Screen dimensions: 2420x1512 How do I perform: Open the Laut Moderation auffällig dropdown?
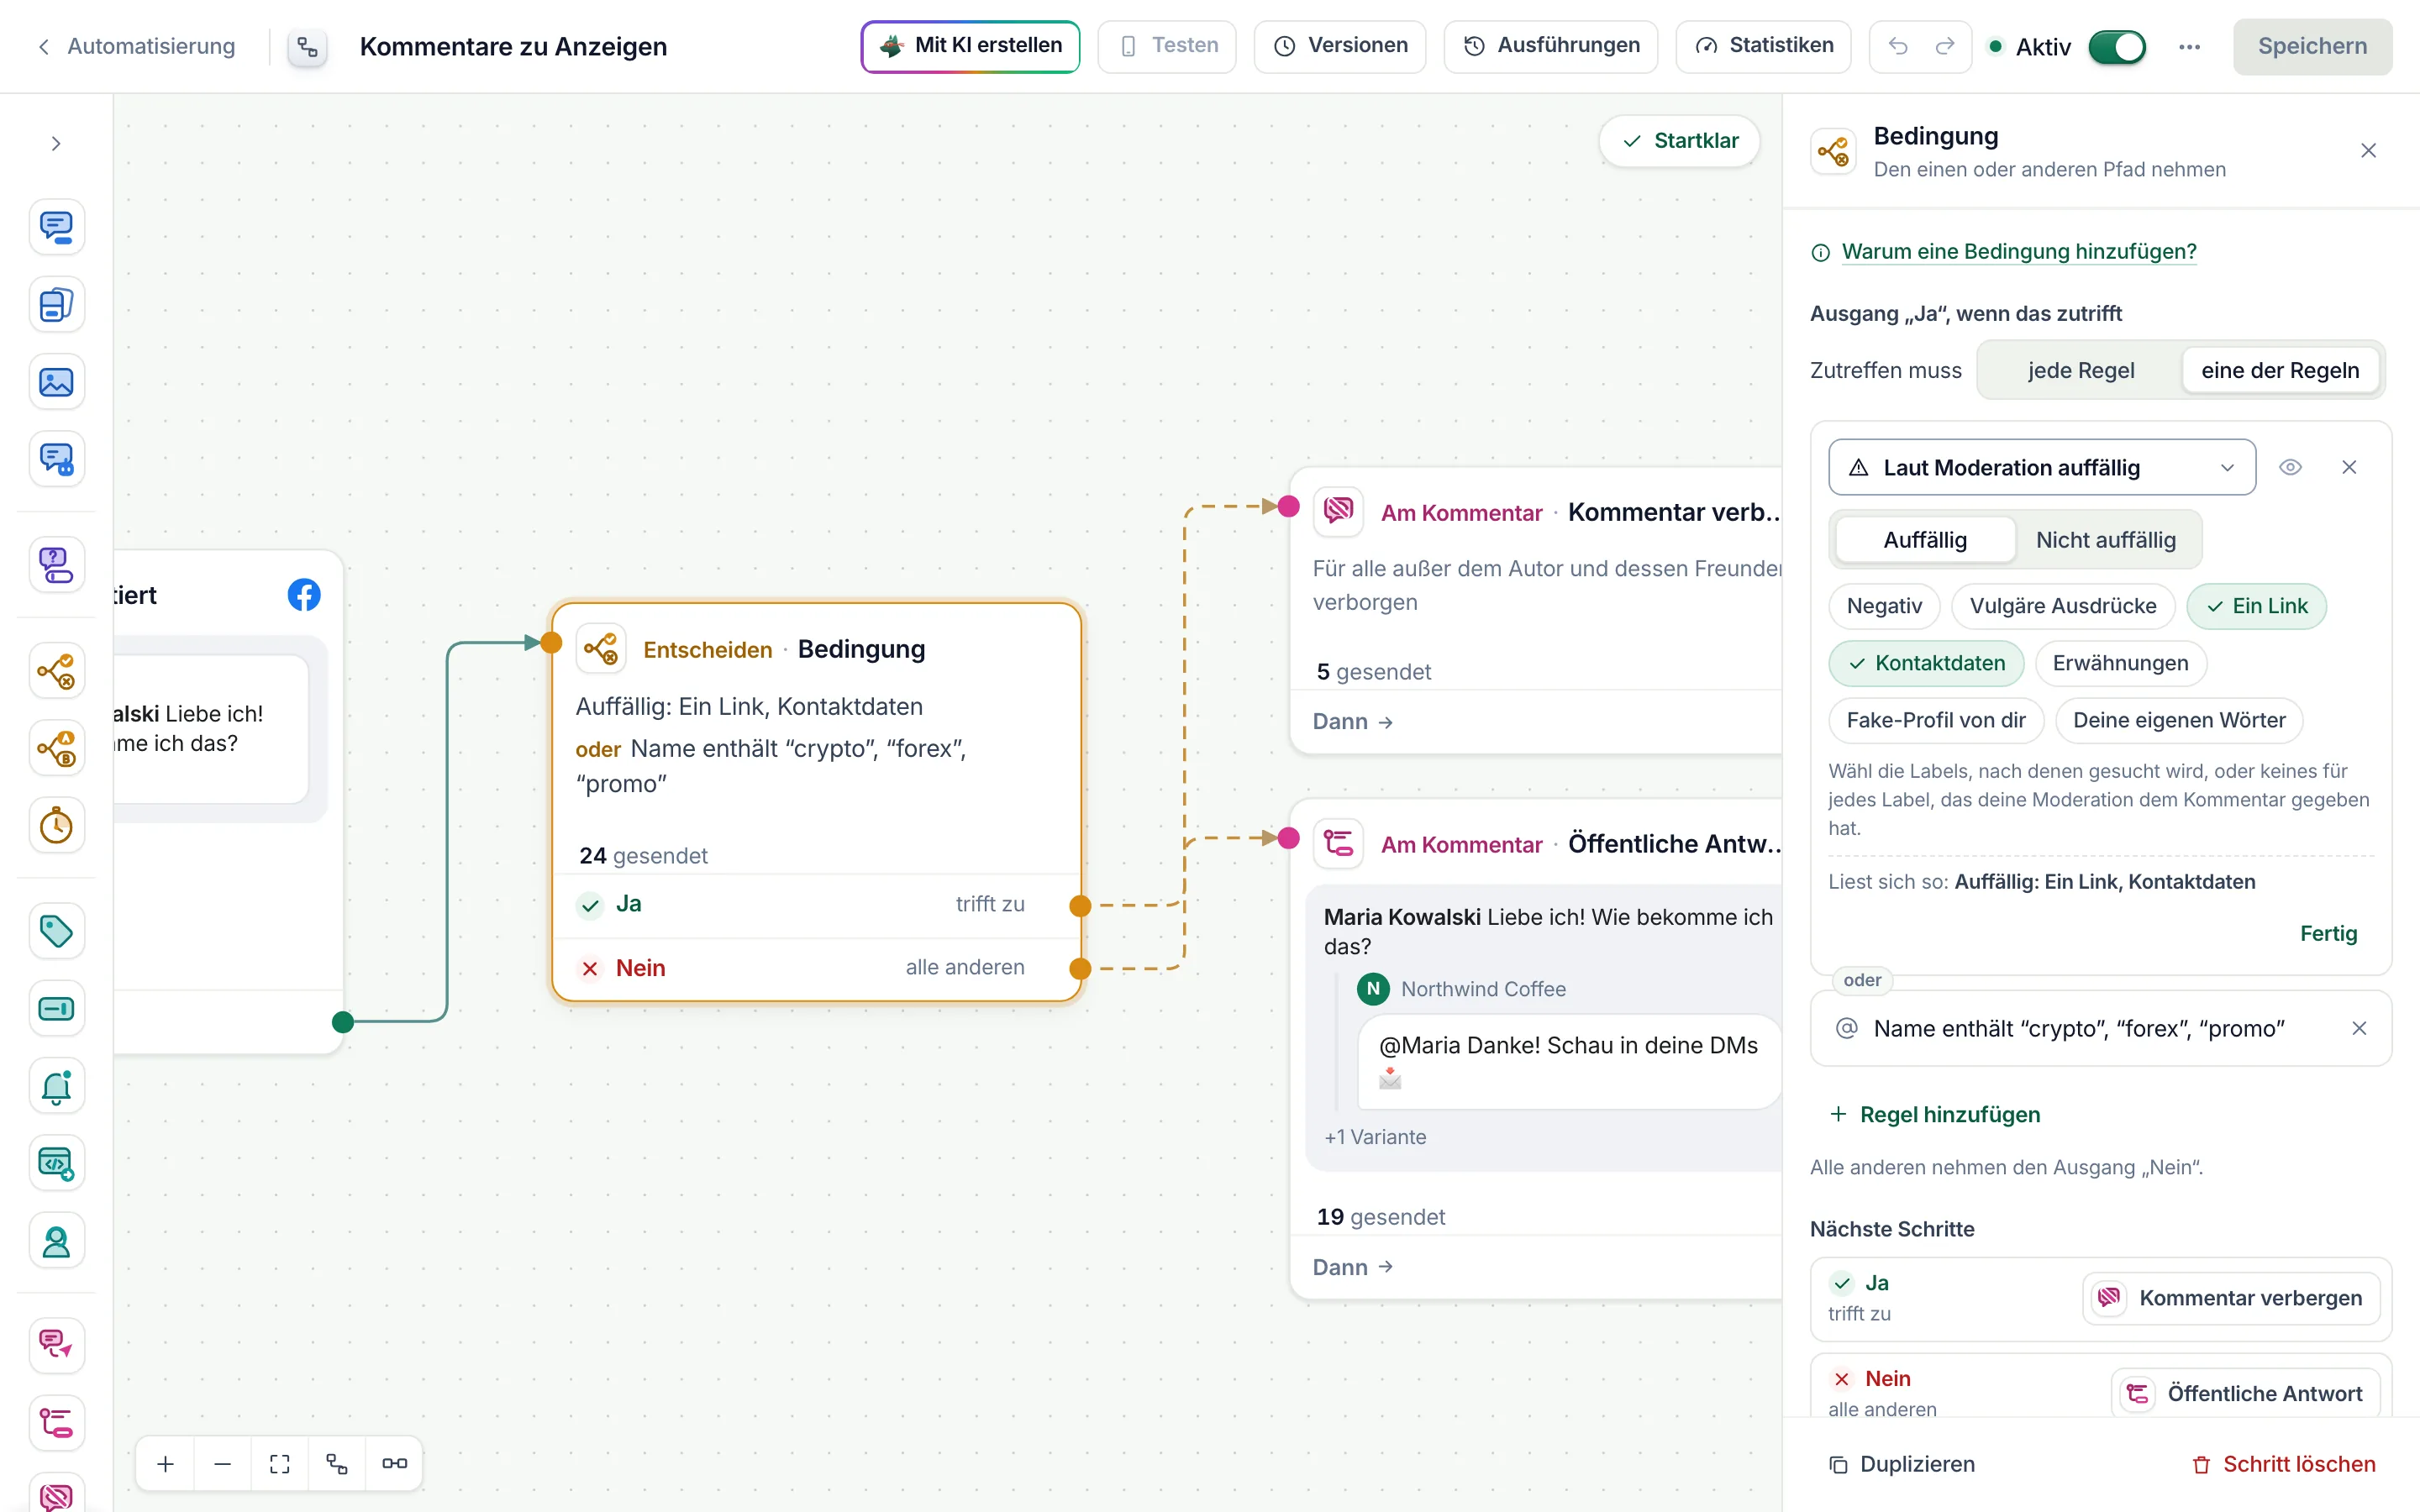[x=2042, y=467]
